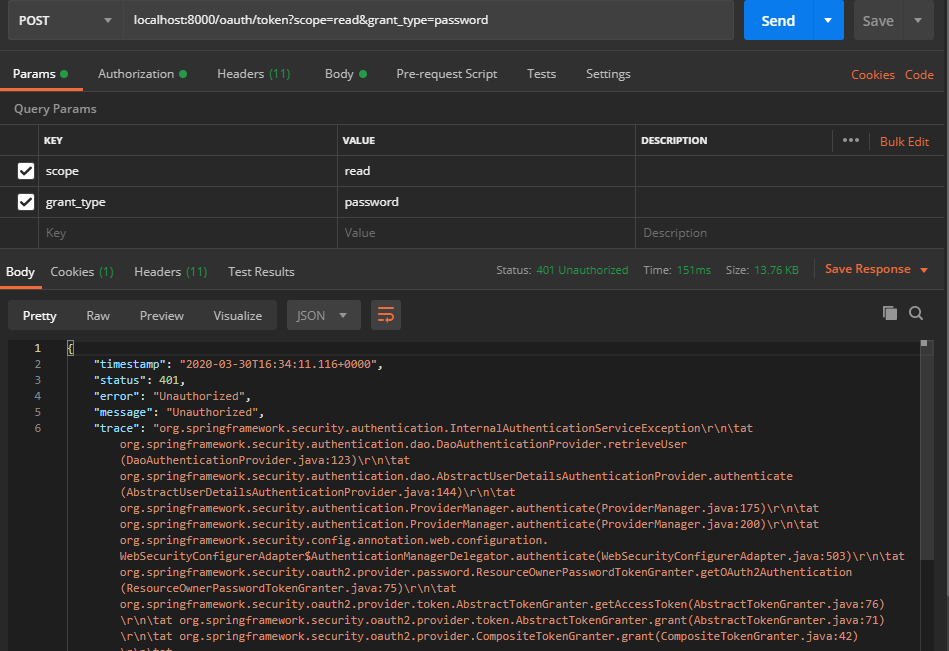Toggle word wrap for response body
Screen dimensions: 949x651
(x=386, y=315)
